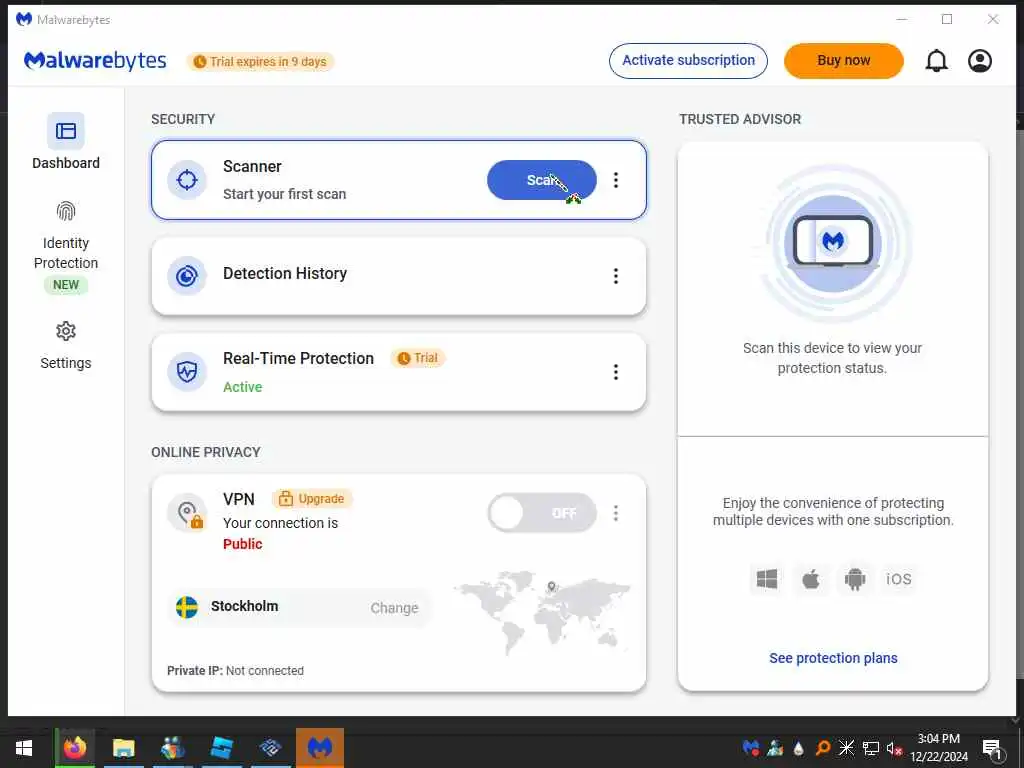Click the VPN location pin lock icon
Screen dimensions: 1024x768
(x=187, y=513)
